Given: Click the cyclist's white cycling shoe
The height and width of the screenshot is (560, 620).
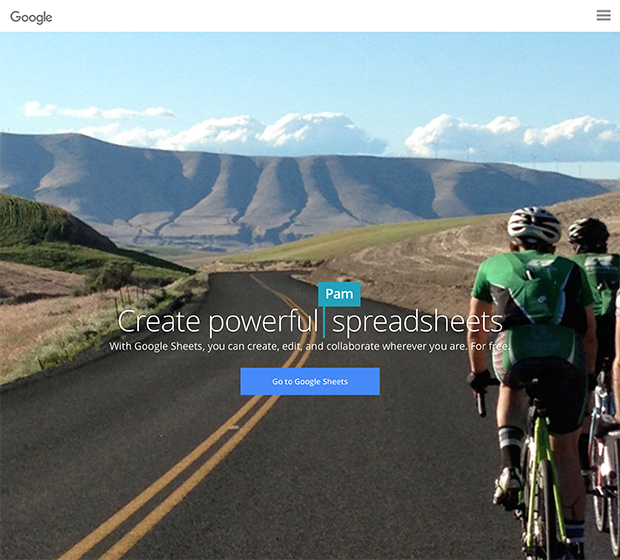Looking at the screenshot, I should pos(506,487).
